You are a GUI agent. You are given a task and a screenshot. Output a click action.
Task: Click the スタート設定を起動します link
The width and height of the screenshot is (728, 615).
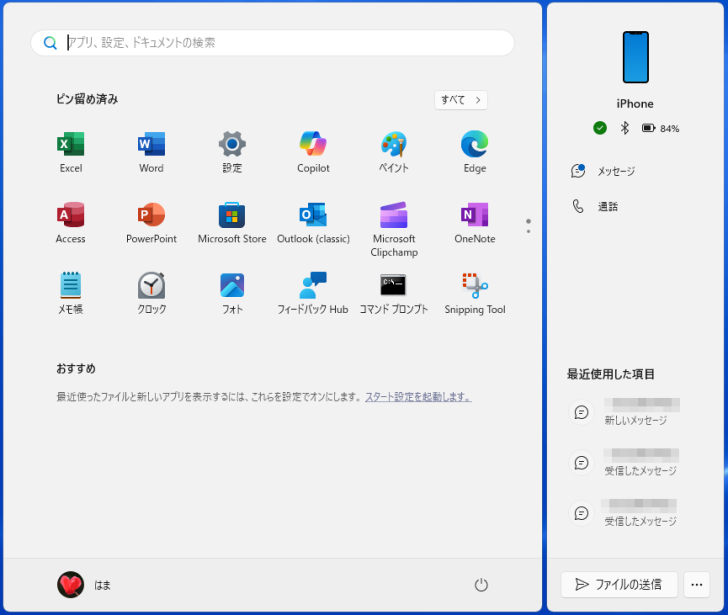(418, 397)
